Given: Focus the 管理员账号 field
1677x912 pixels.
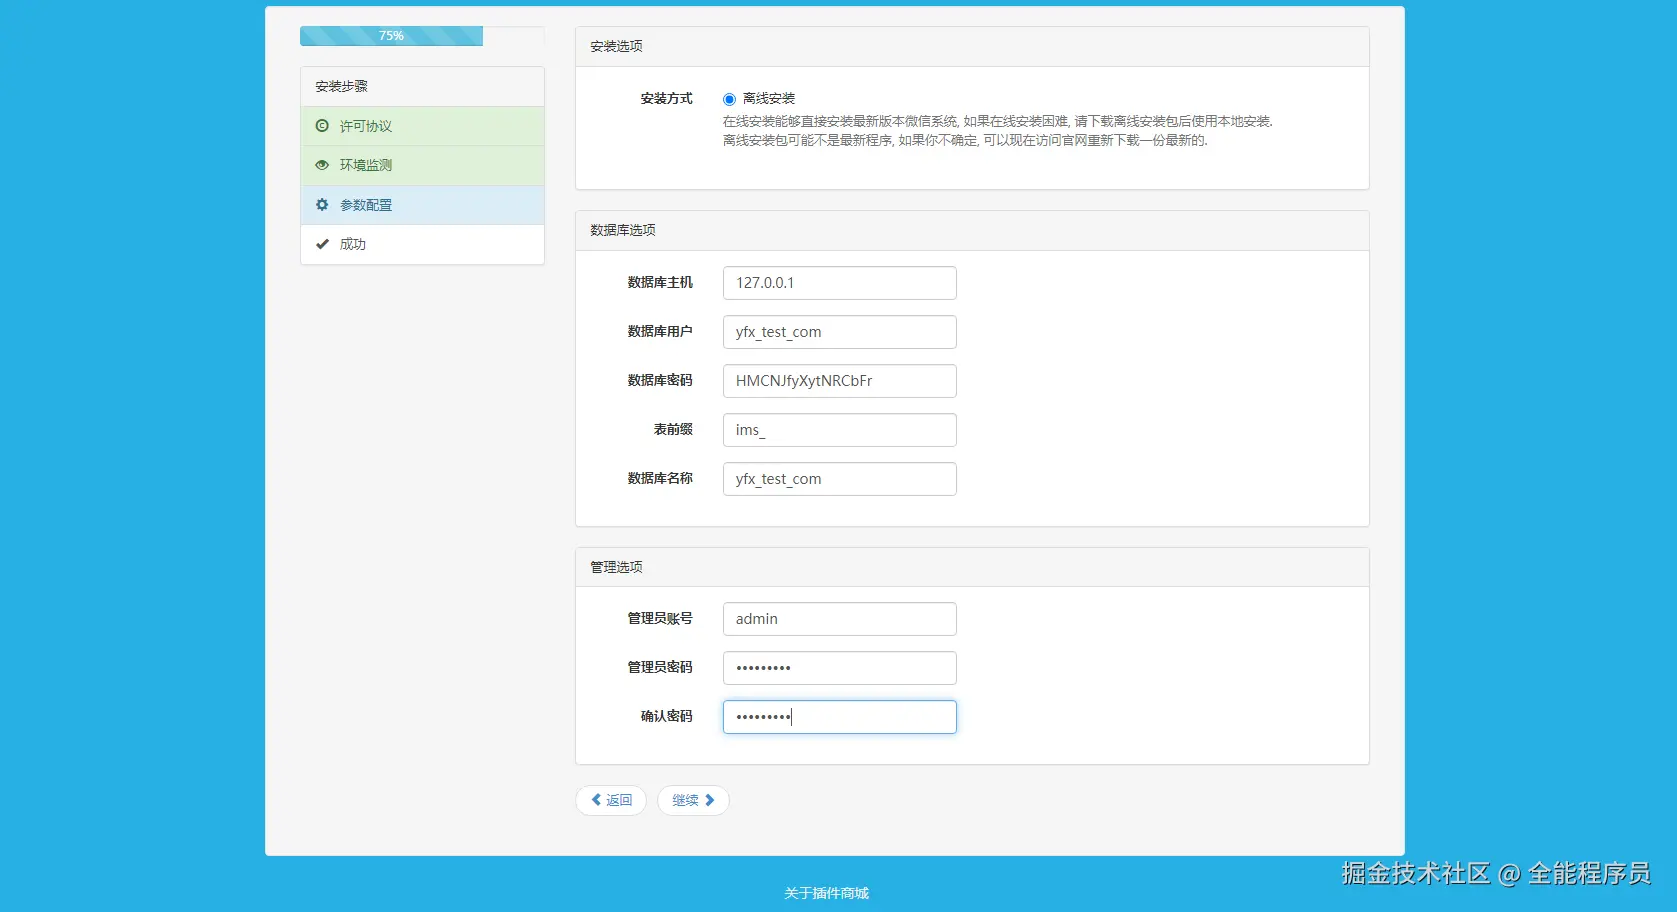Looking at the screenshot, I should tap(840, 619).
